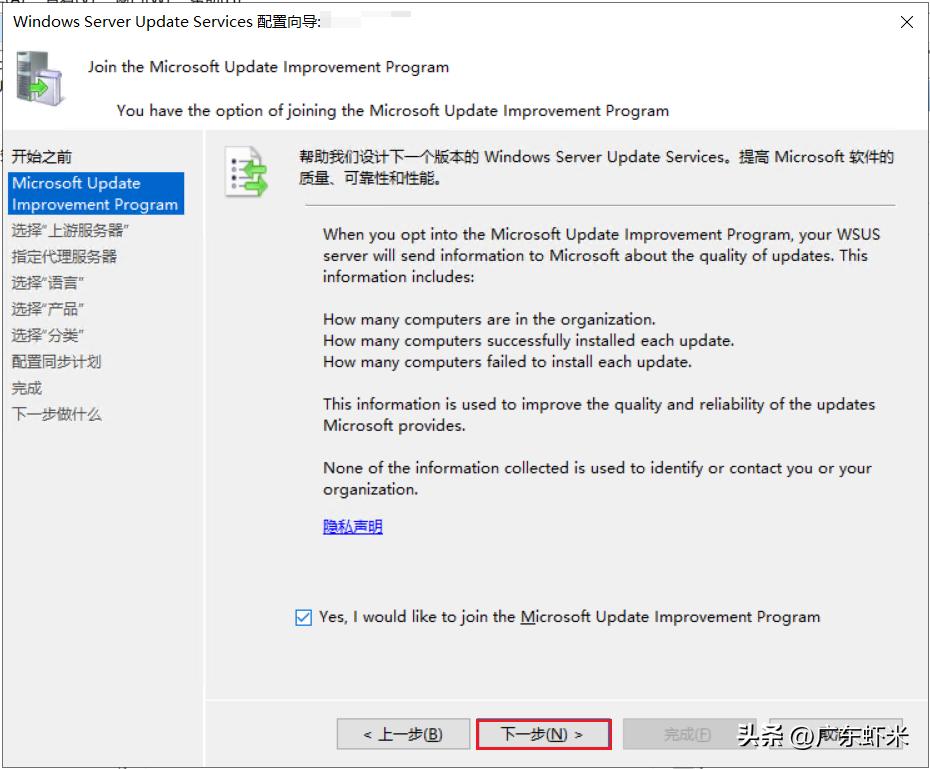Image resolution: width=930 pixels, height=769 pixels.
Task: Click the 'None of the information collected' paragraph
Action: (597, 478)
